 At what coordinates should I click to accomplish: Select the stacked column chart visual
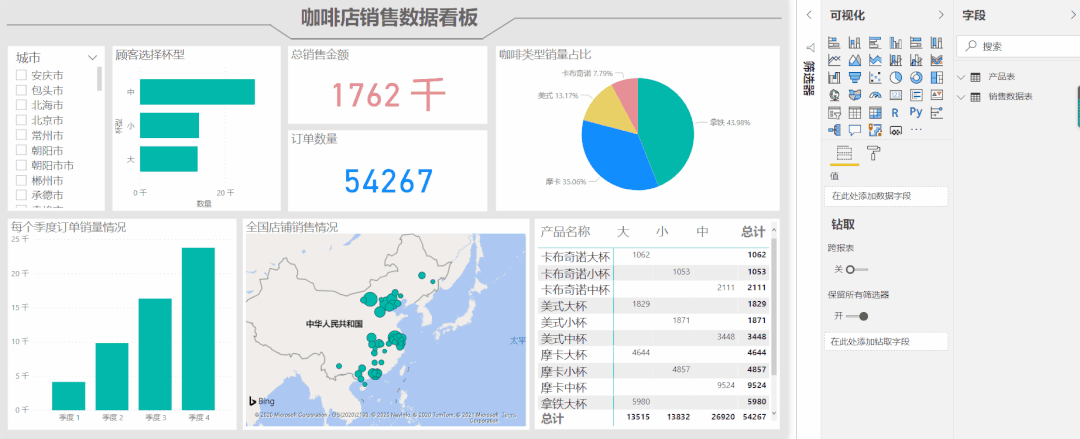pyautogui.click(x=855, y=43)
